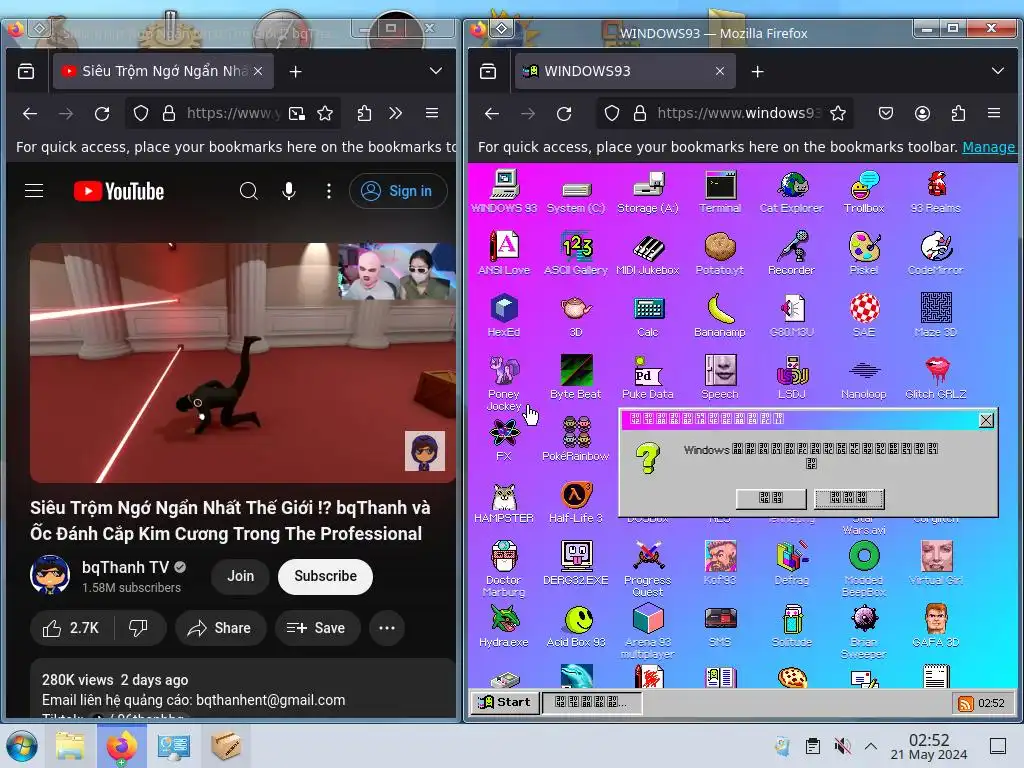Screen dimensions: 1024x768
Task: Click the left glitched dialog button
Action: click(x=771, y=498)
